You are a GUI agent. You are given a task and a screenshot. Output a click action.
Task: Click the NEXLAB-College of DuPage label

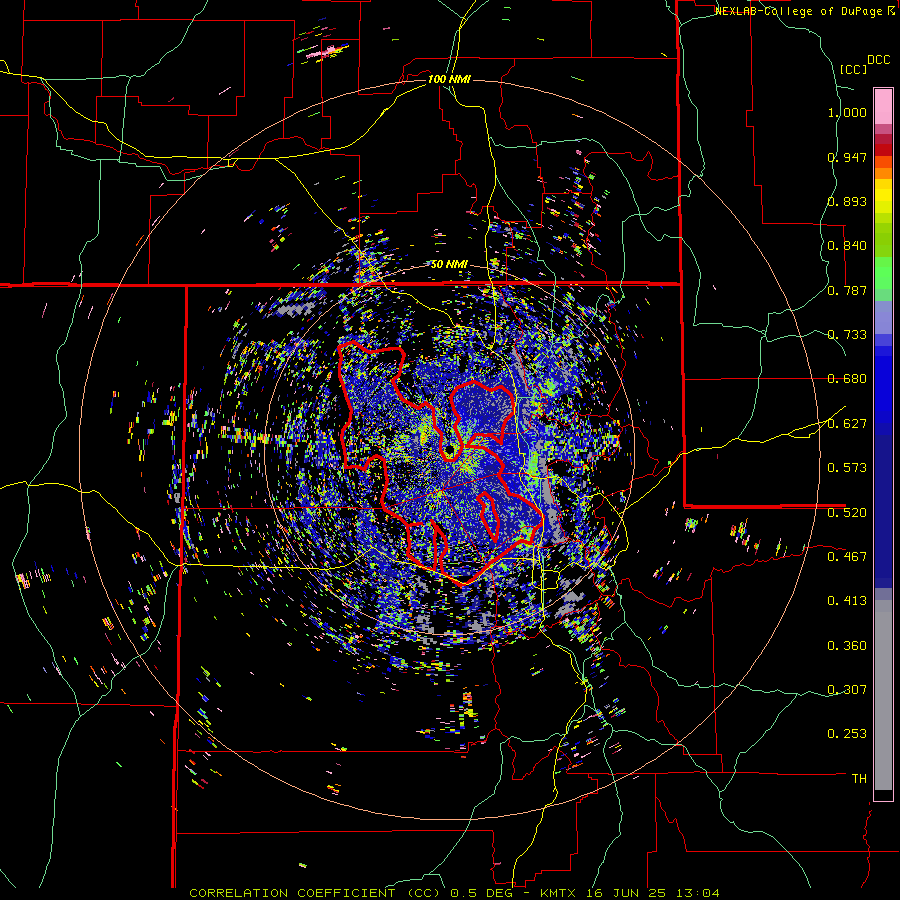798,11
